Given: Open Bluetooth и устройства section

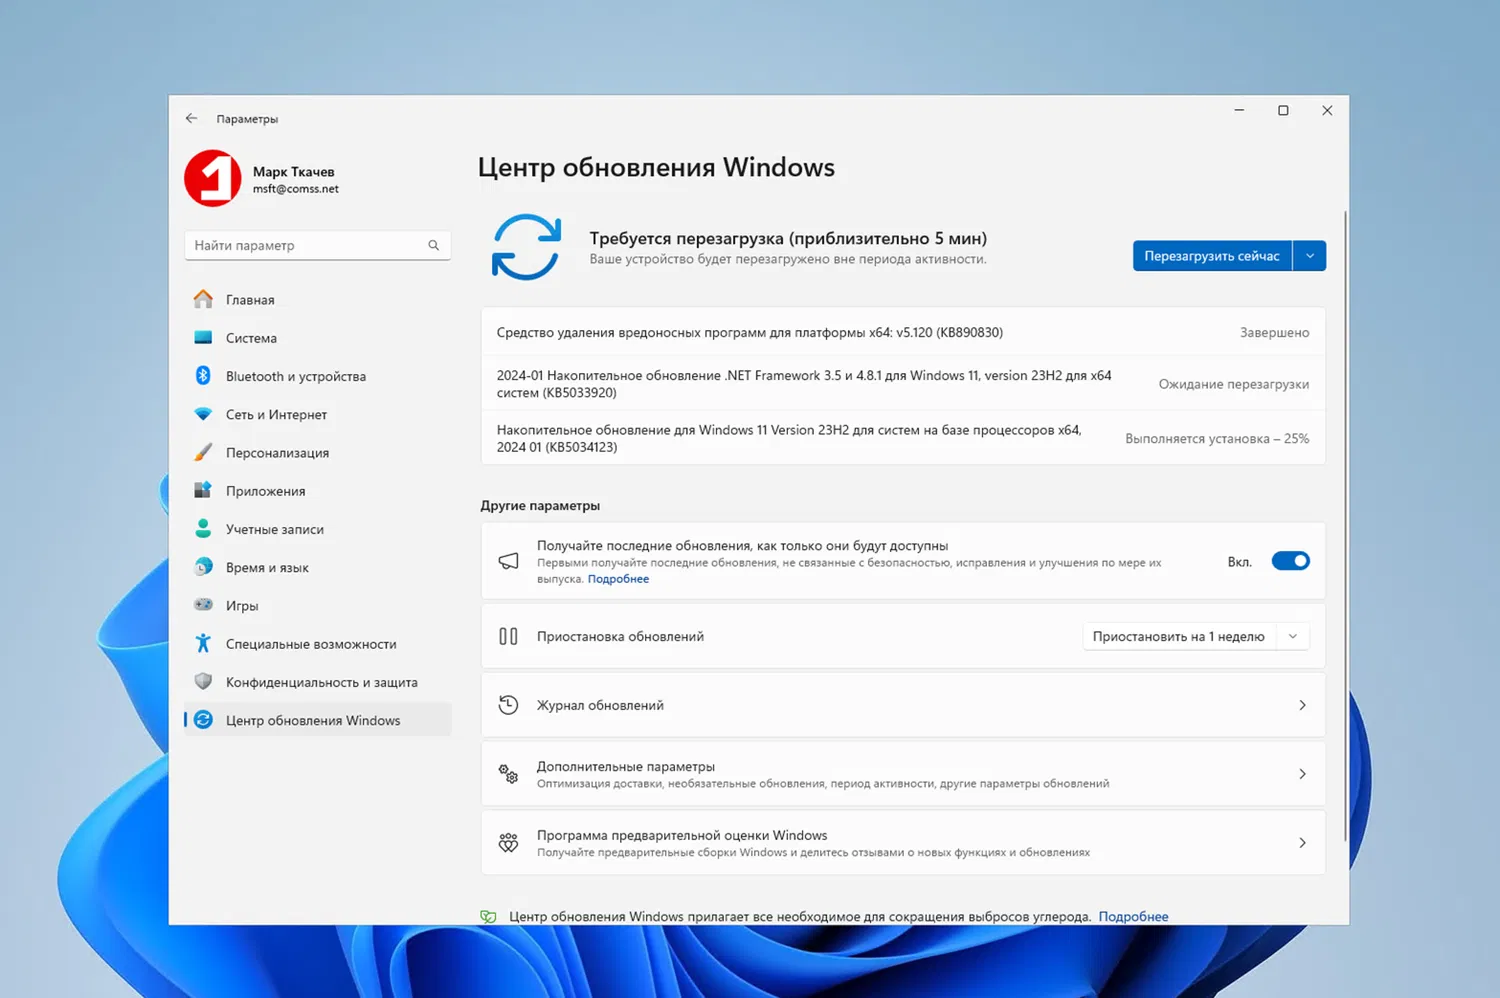Looking at the screenshot, I should [318, 376].
